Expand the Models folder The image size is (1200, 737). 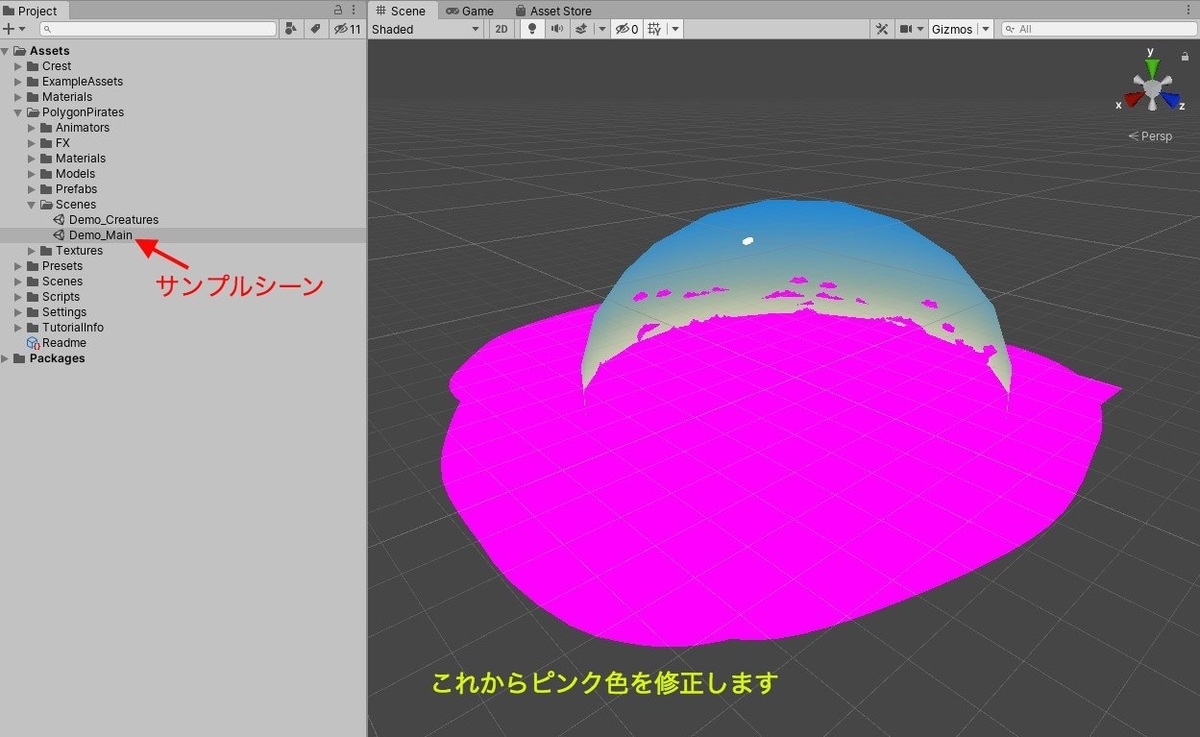pos(32,174)
